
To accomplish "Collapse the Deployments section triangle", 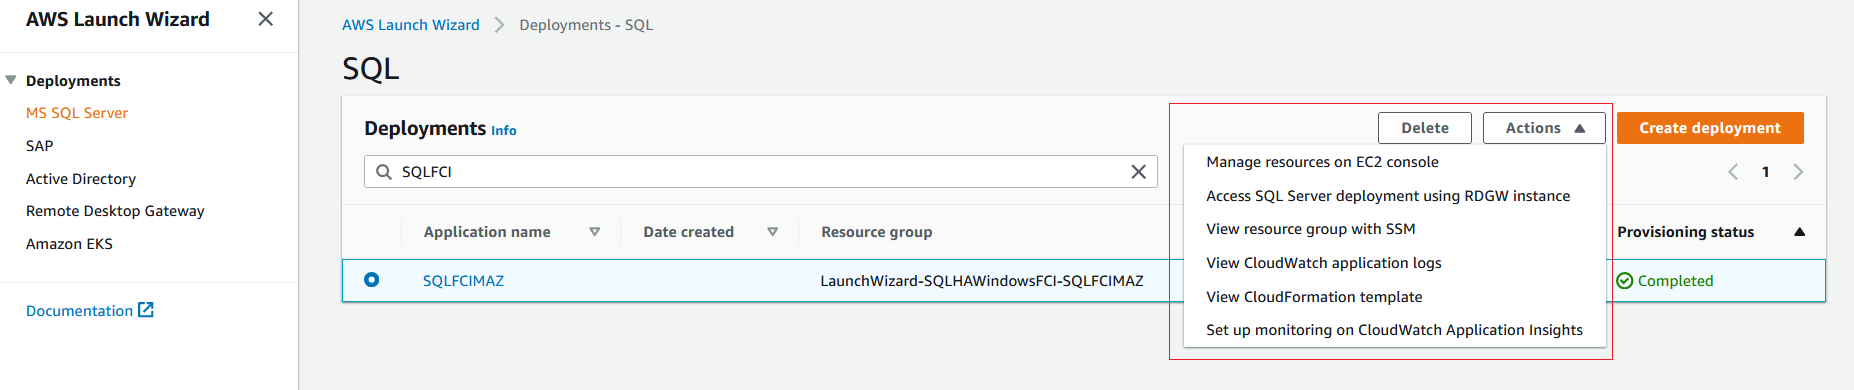I will tap(11, 80).
